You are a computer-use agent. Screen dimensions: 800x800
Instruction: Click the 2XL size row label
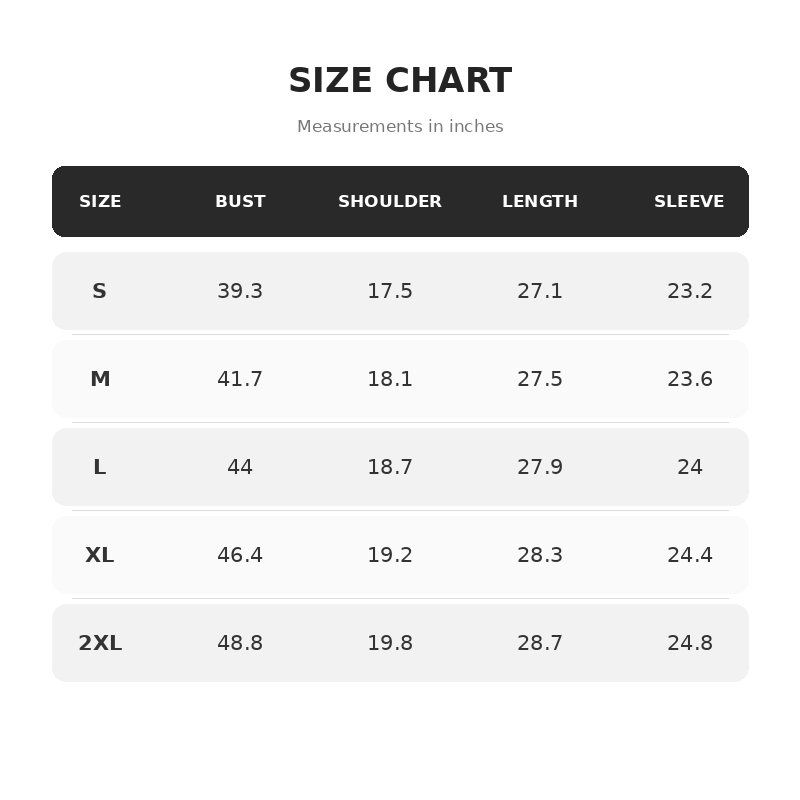click(x=100, y=643)
